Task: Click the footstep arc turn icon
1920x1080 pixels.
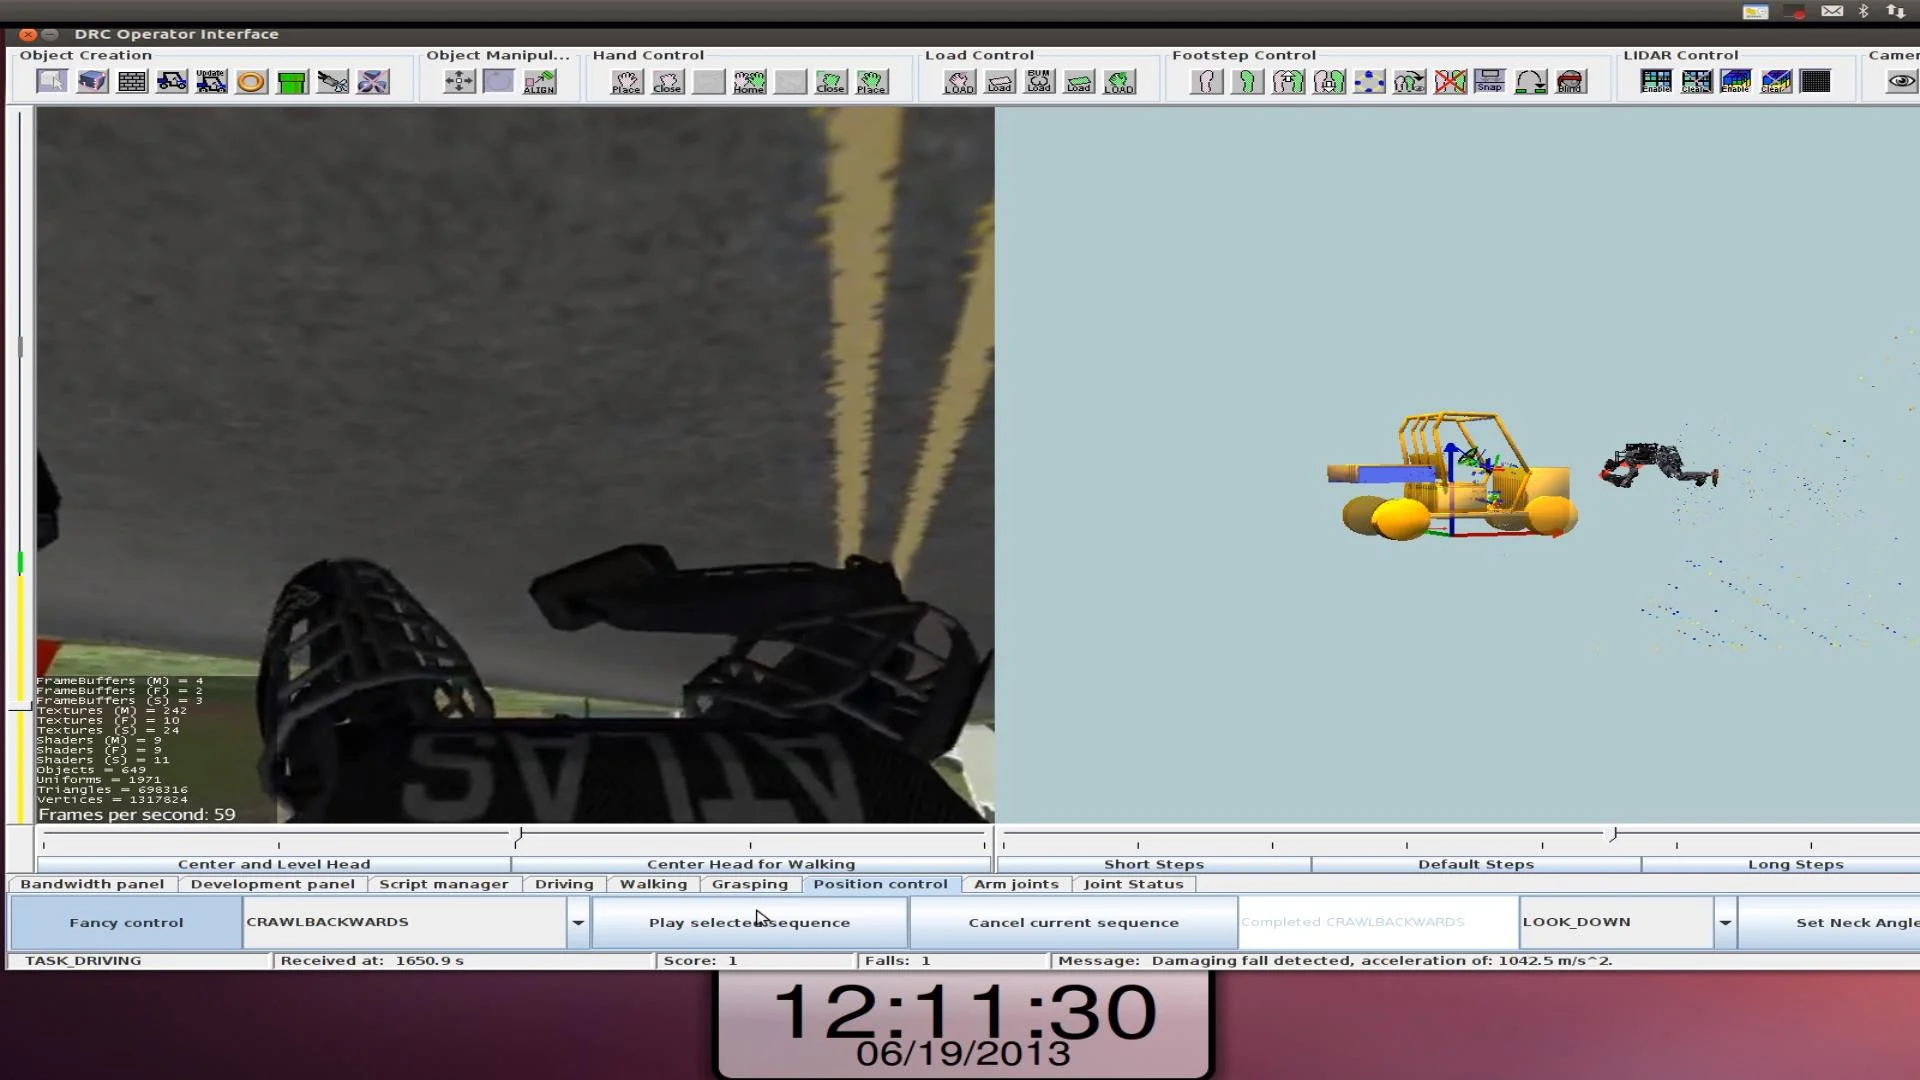Action: tap(1531, 81)
